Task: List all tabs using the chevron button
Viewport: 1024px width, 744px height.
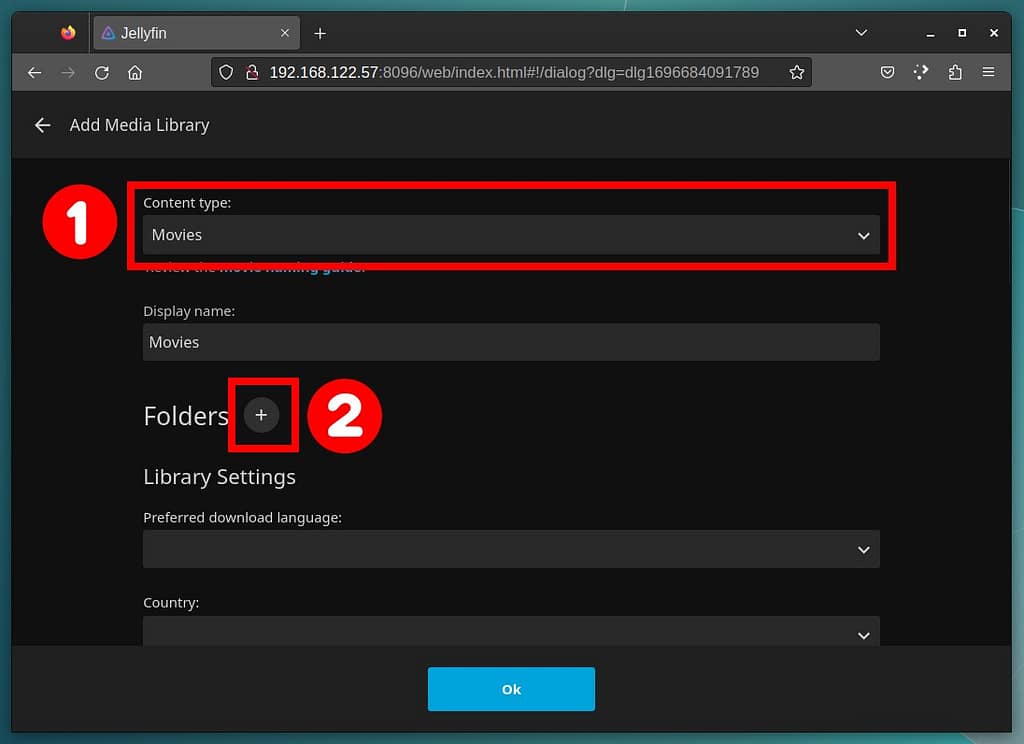Action: tap(861, 33)
